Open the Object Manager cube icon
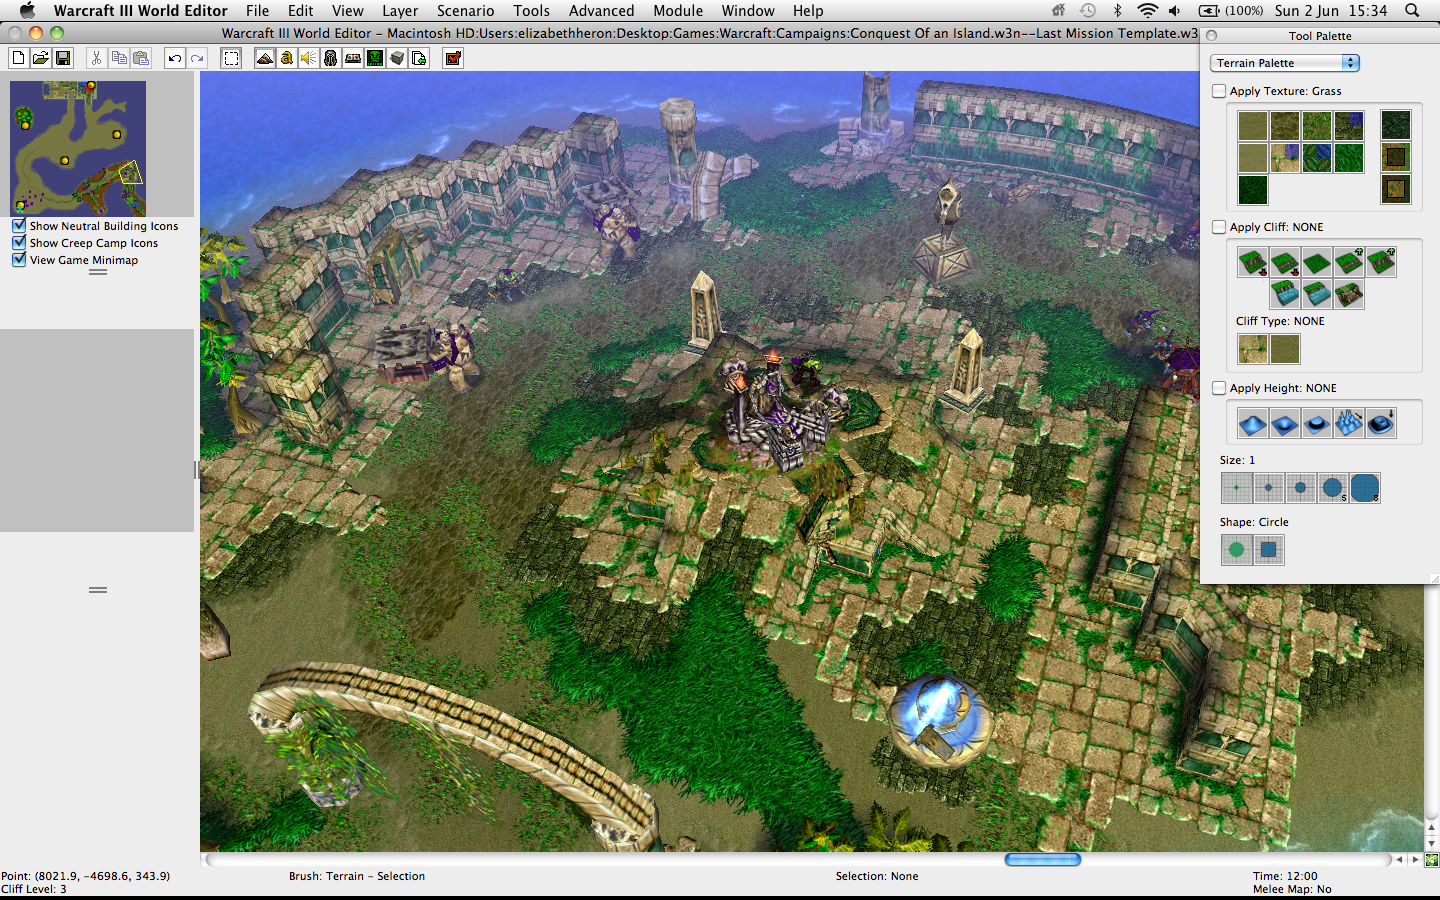This screenshot has height=900, width=1440. (397, 58)
